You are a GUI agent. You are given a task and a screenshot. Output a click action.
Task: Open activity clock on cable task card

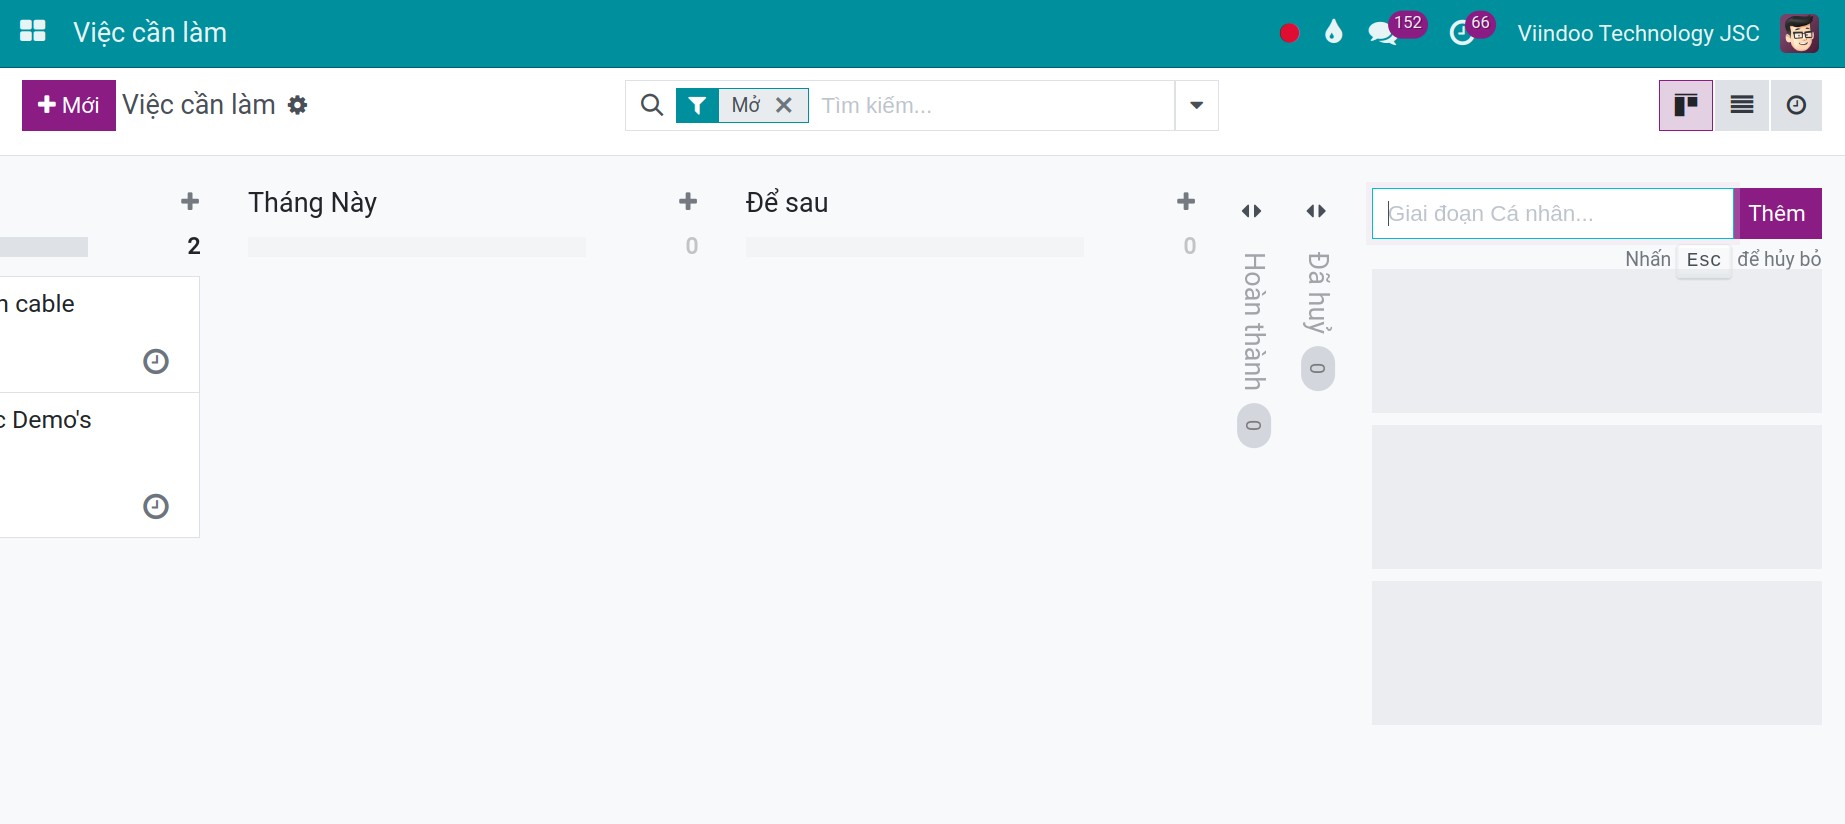coord(156,361)
